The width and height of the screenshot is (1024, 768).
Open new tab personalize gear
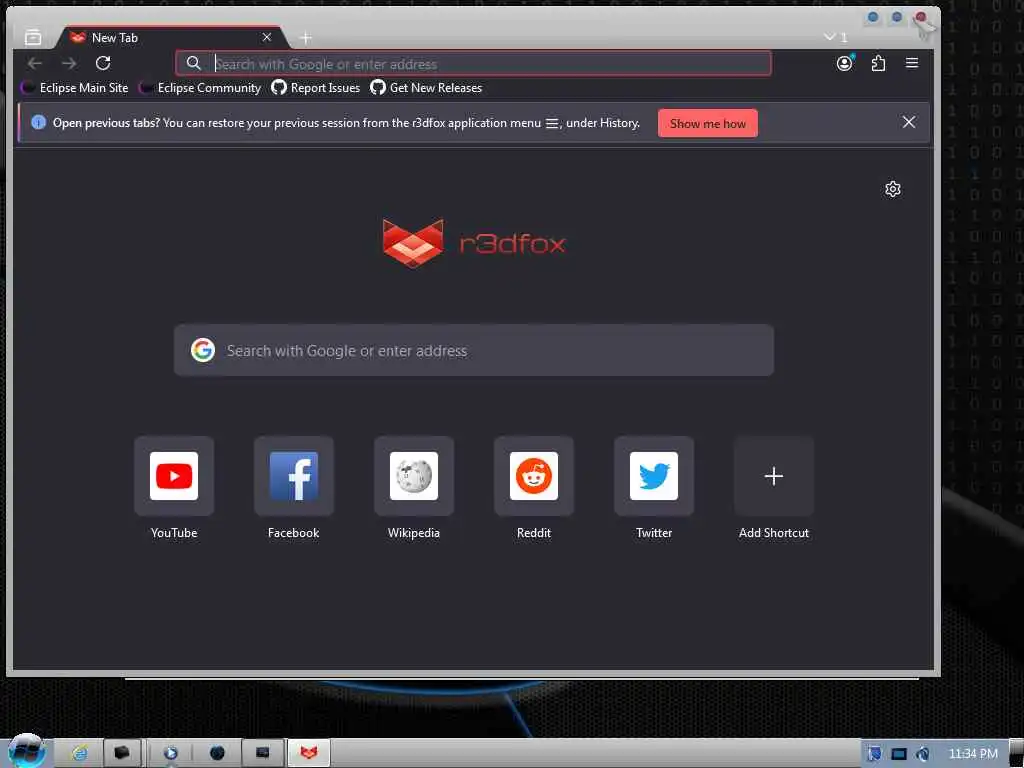(893, 189)
